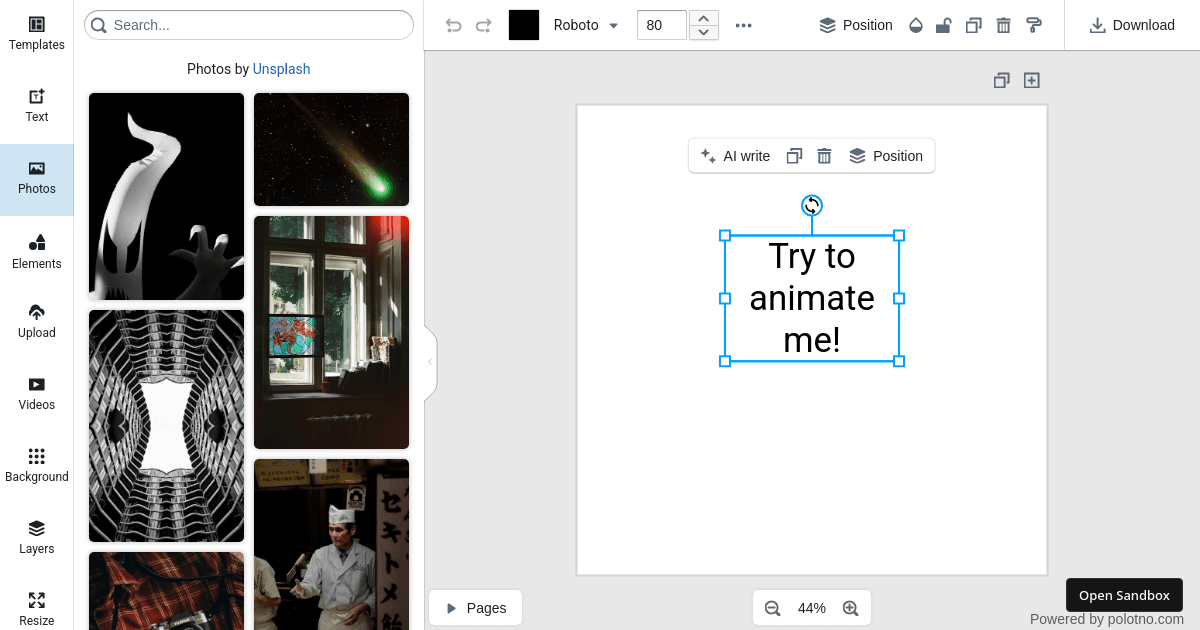The width and height of the screenshot is (1200, 630).
Task: Click the Undo arrow icon
Action: tap(454, 25)
